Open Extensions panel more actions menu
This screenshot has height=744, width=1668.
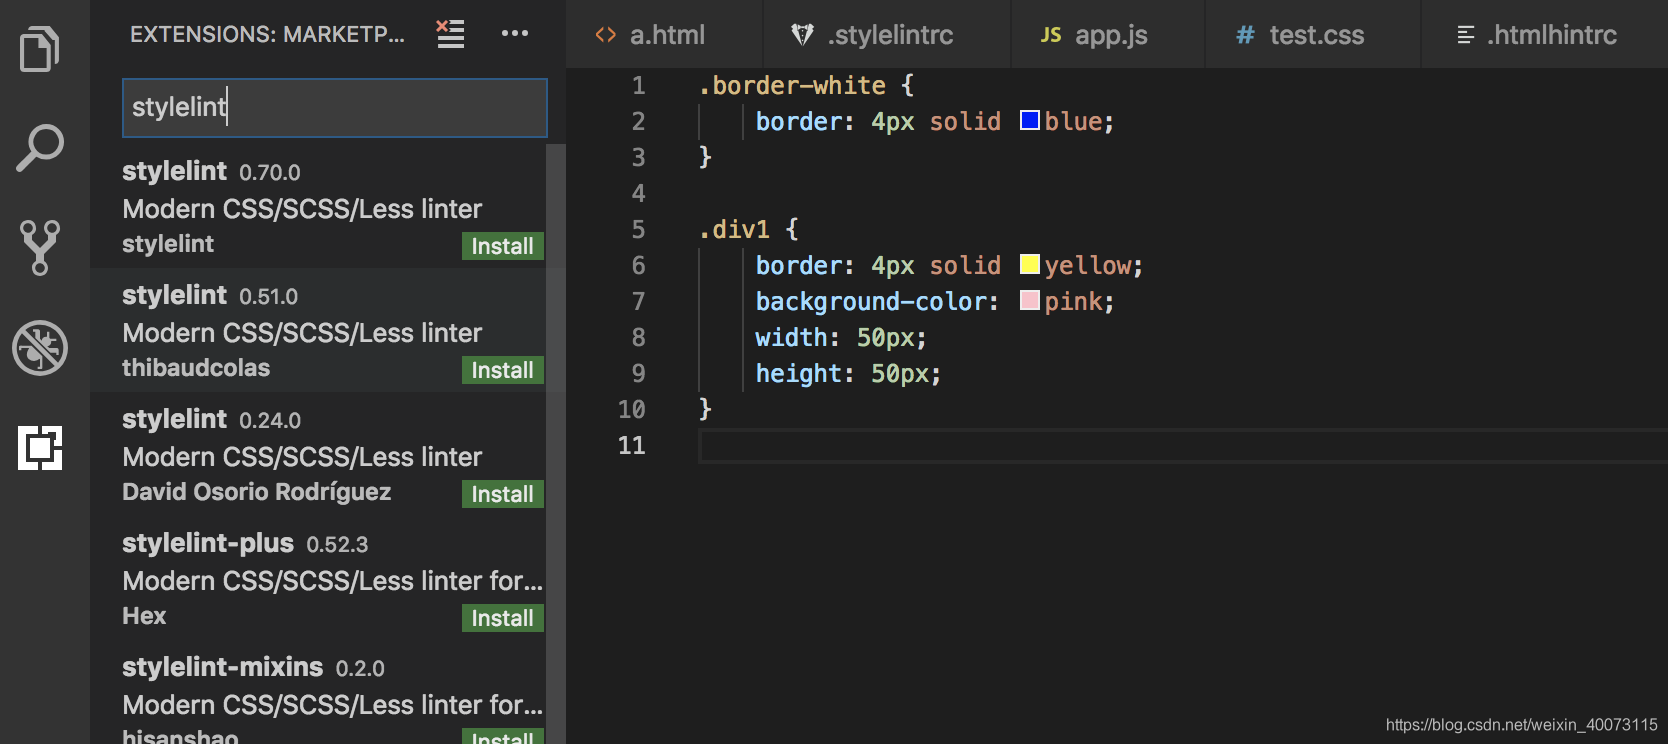click(x=515, y=33)
